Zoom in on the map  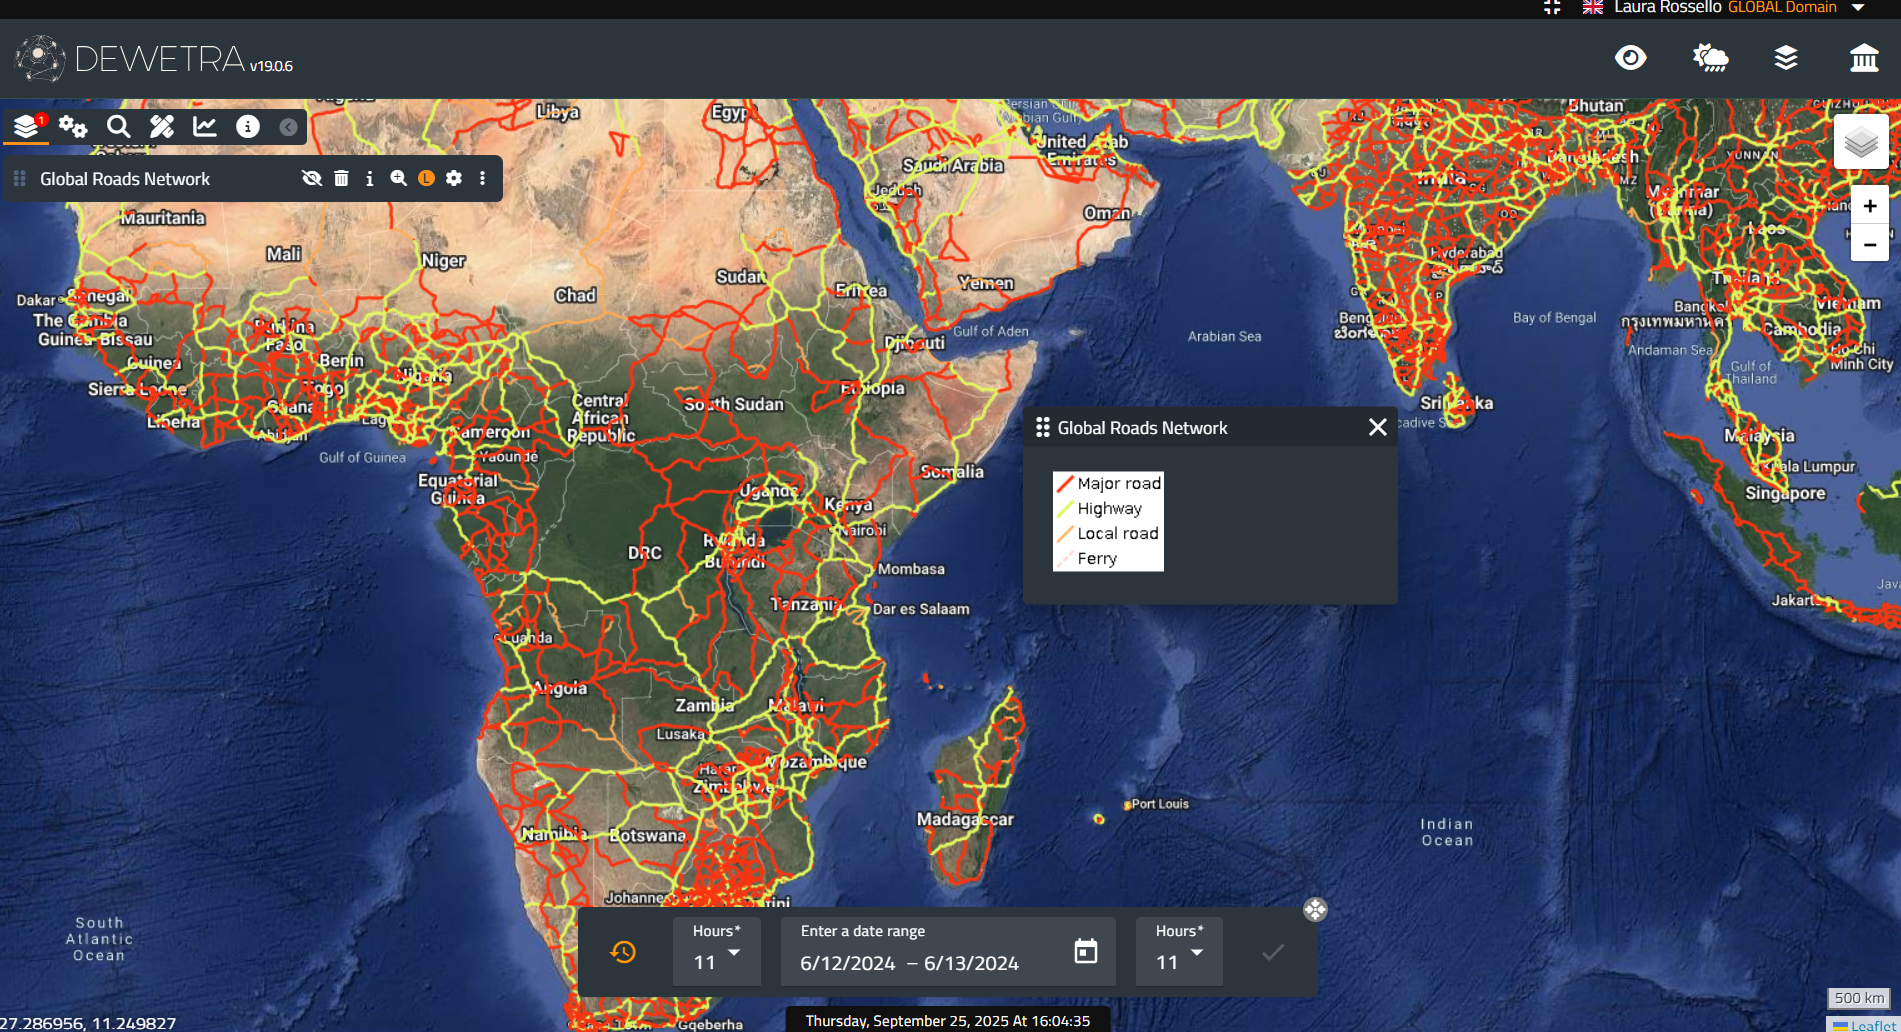point(1869,206)
